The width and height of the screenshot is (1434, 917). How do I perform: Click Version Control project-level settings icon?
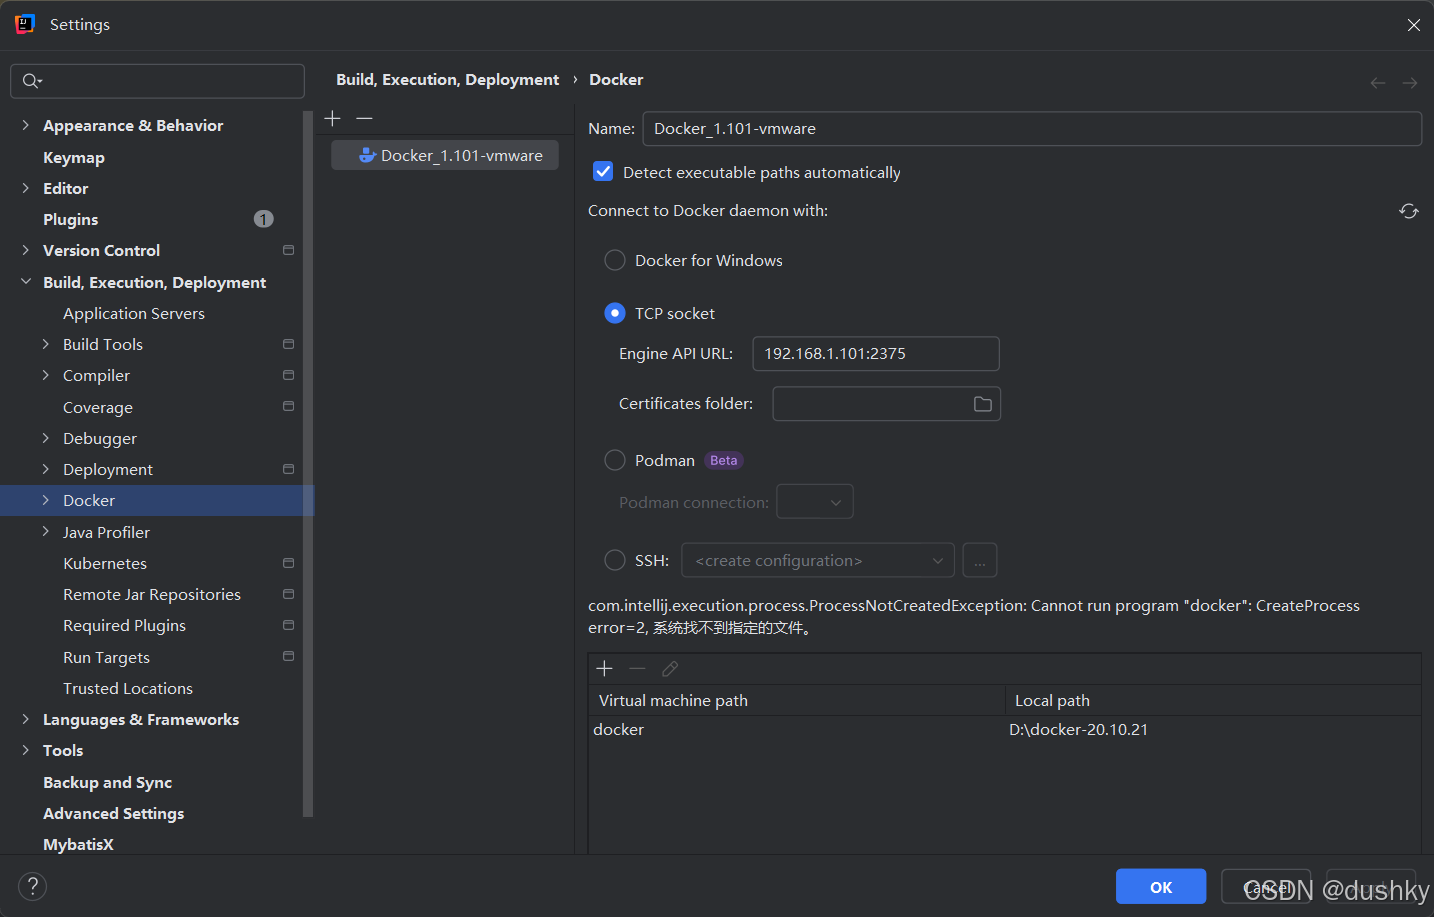288,250
